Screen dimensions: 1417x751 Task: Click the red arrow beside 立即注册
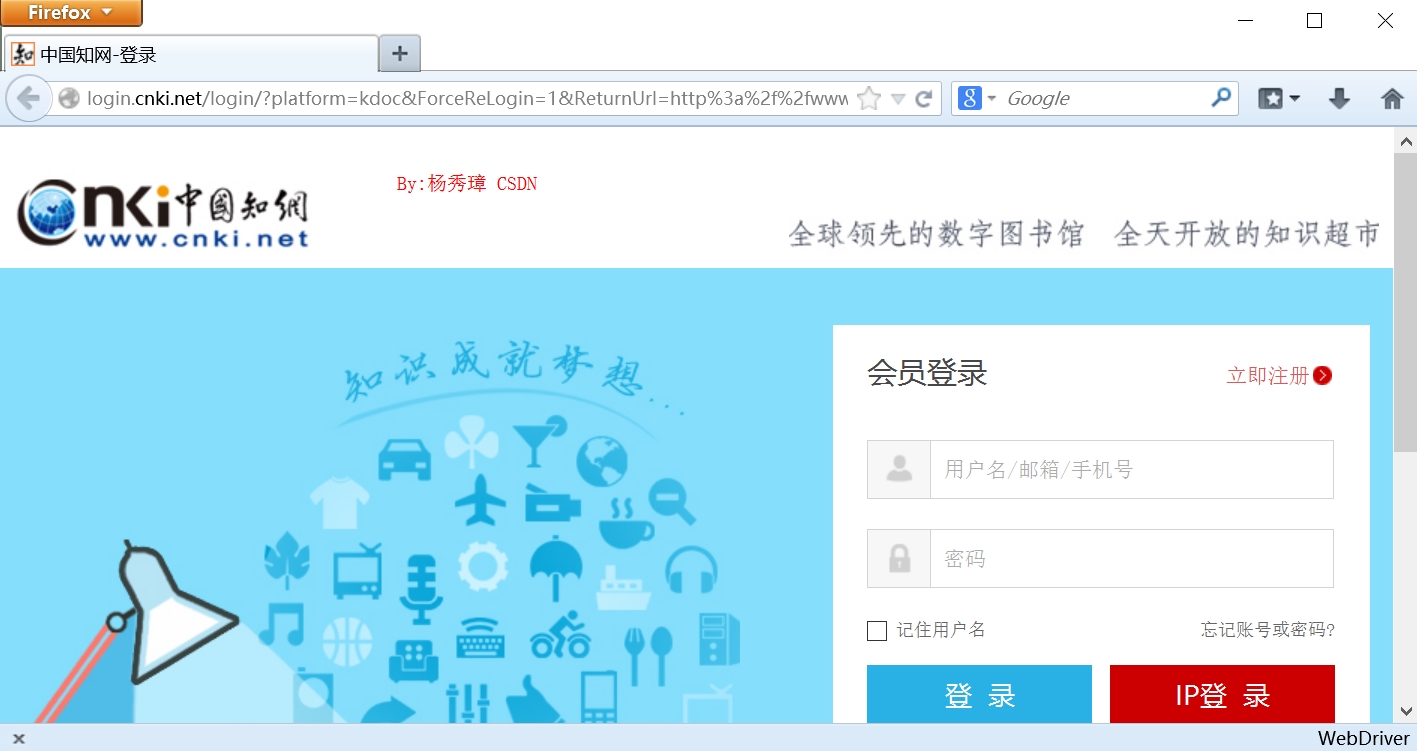1323,376
